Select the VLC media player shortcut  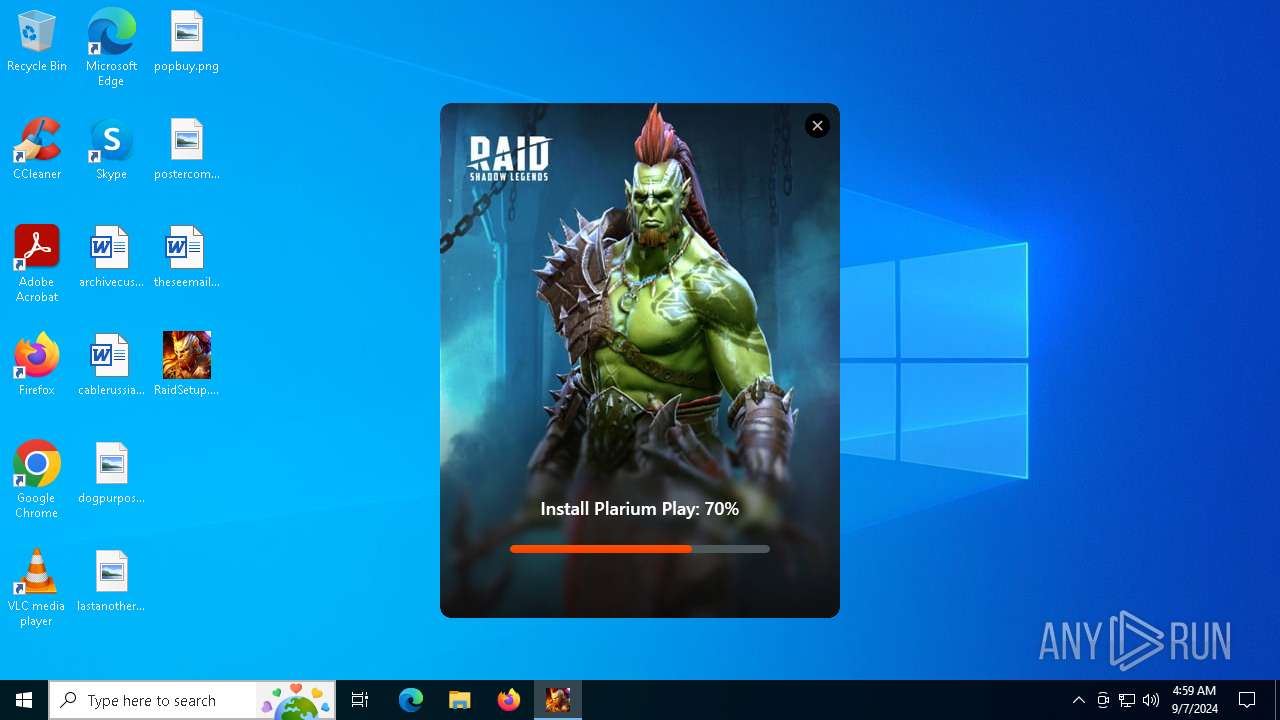coord(37,588)
